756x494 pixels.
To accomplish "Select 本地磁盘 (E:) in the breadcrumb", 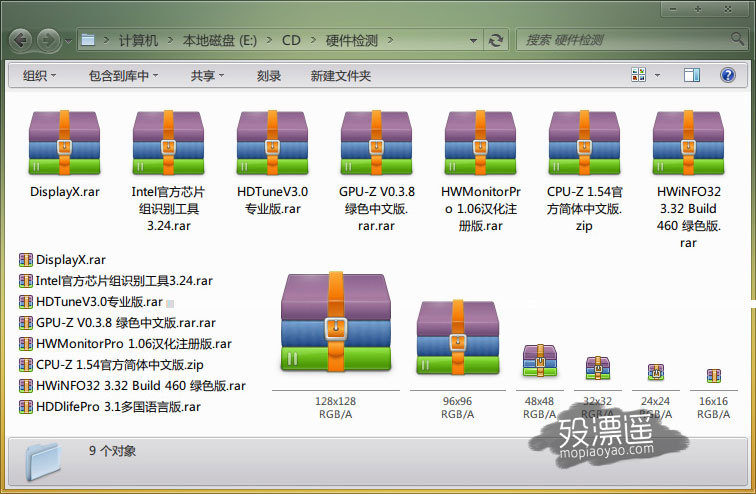I will (x=220, y=40).
